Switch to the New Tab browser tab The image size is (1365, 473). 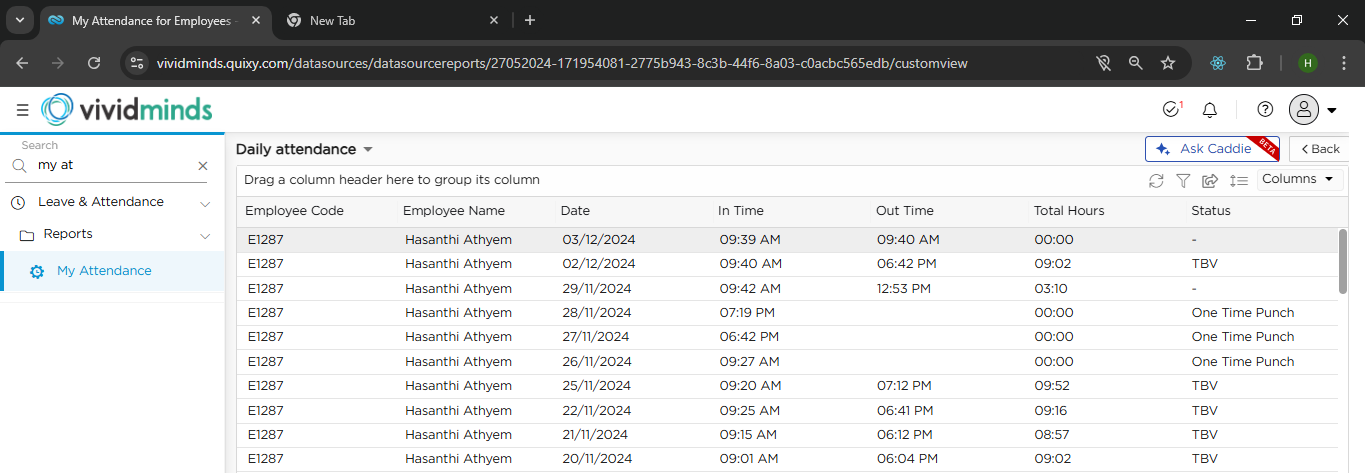(x=392, y=20)
